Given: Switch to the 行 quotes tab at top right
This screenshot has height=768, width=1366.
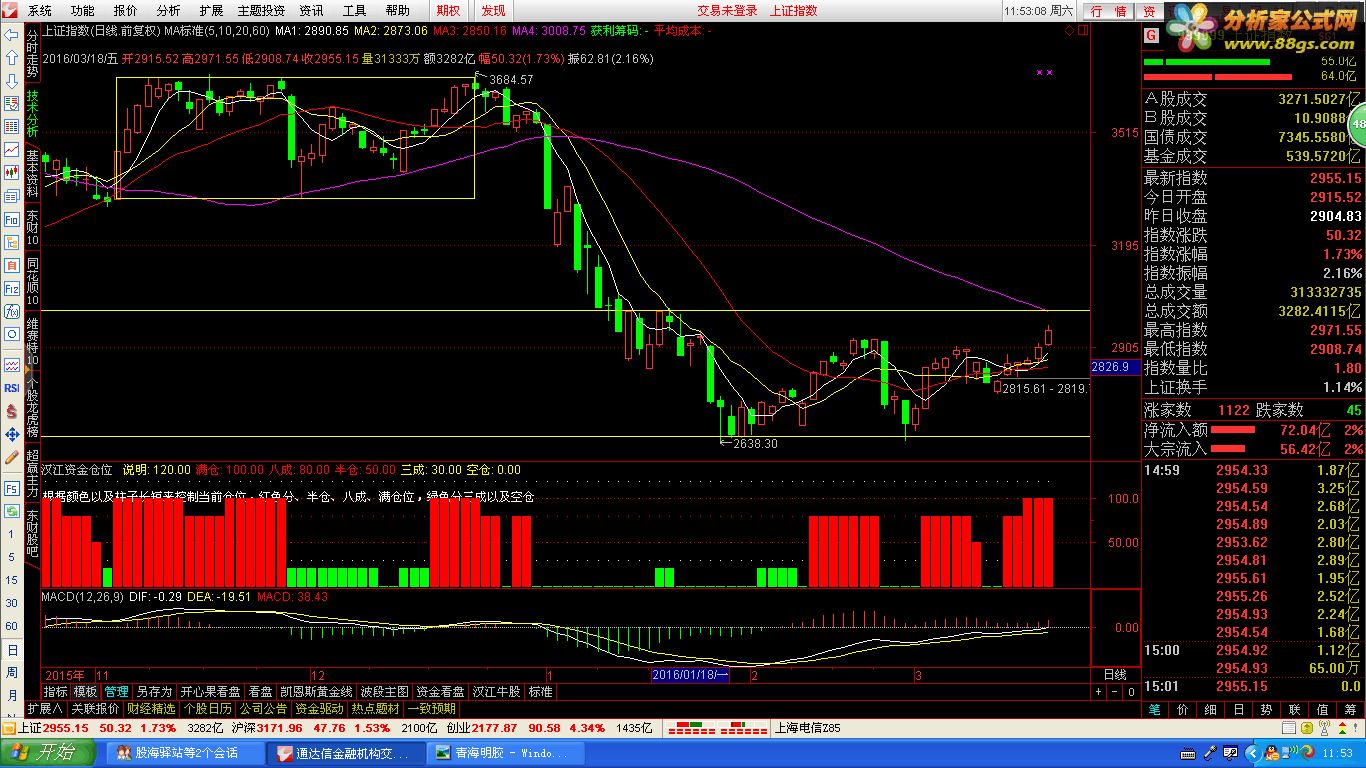Looking at the screenshot, I should click(x=1097, y=11).
